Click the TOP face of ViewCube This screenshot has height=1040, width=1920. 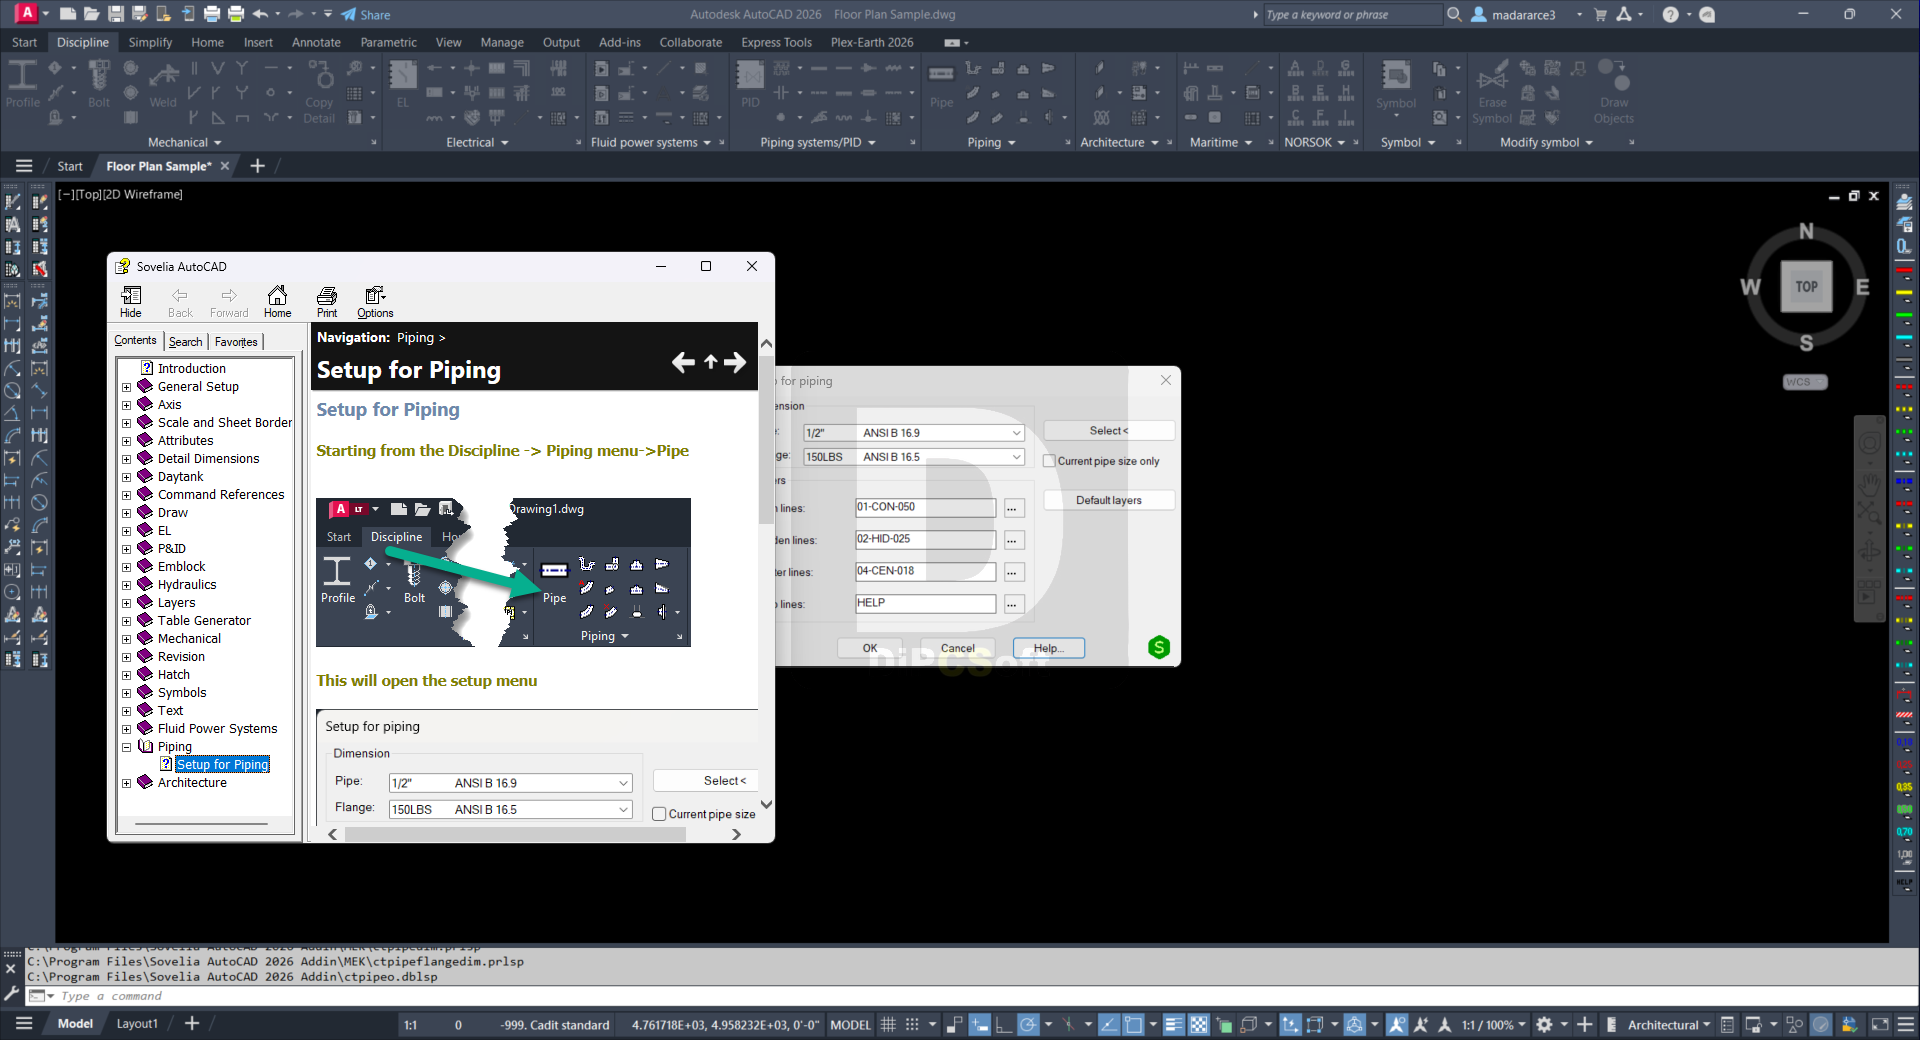point(1806,287)
